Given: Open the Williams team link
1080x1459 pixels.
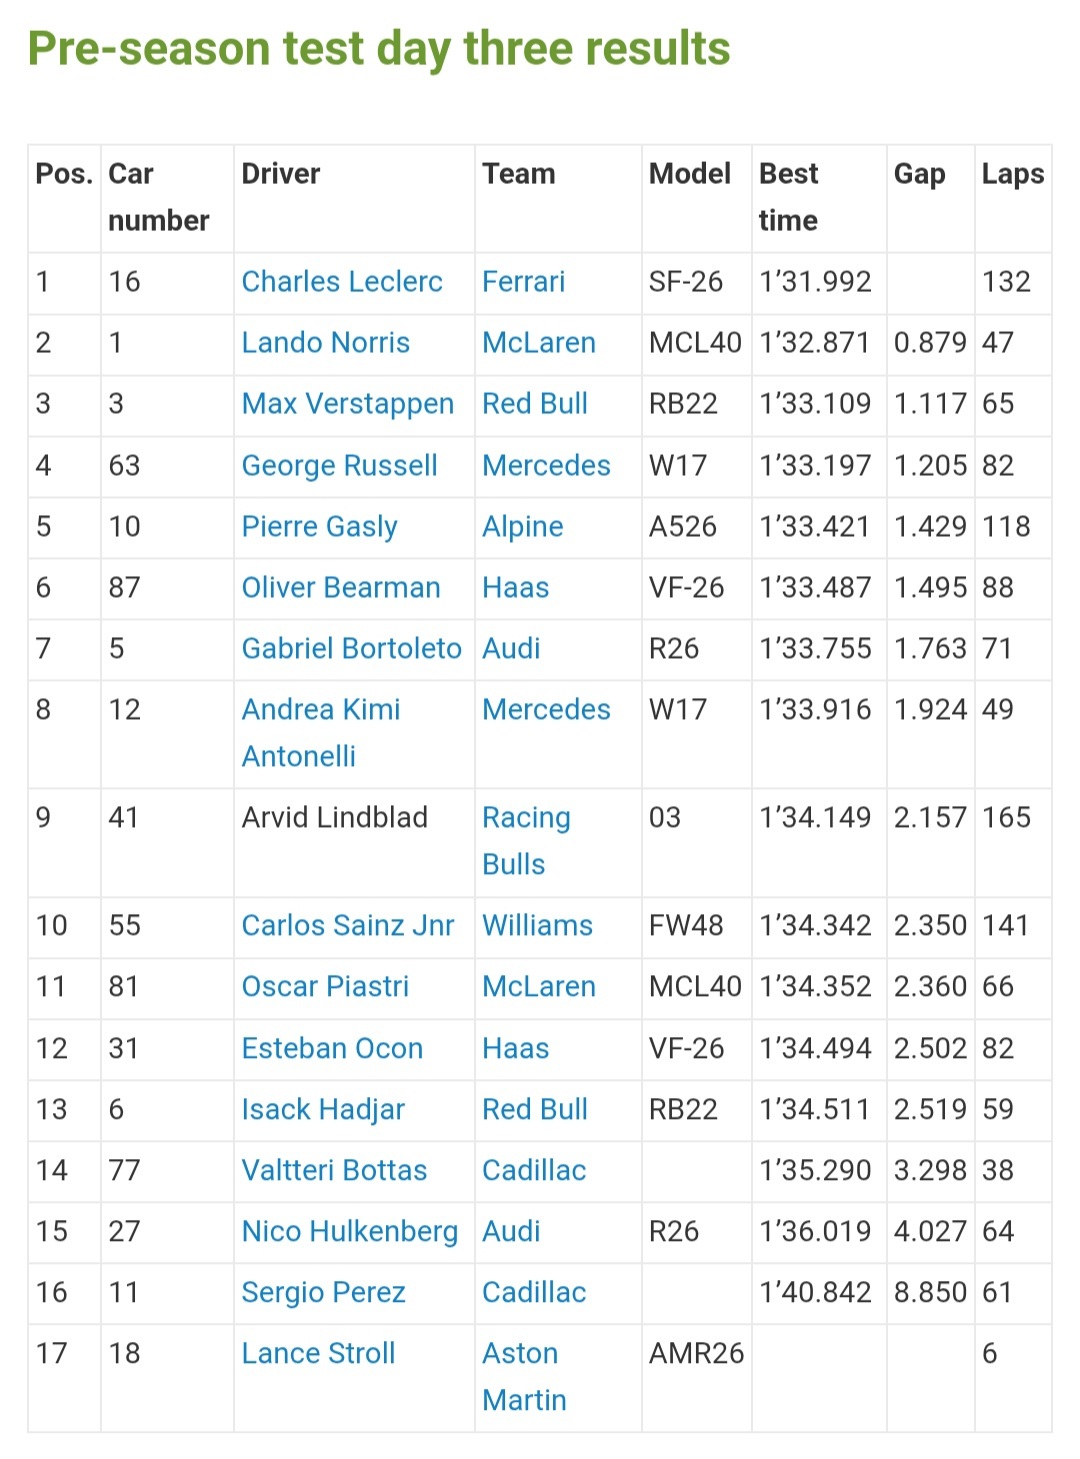Looking at the screenshot, I should (x=537, y=926).
